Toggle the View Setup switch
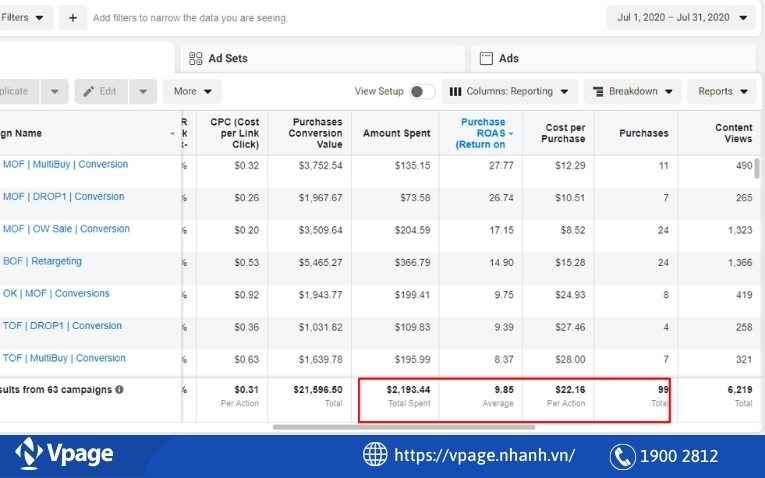The image size is (765, 478). tap(422, 92)
